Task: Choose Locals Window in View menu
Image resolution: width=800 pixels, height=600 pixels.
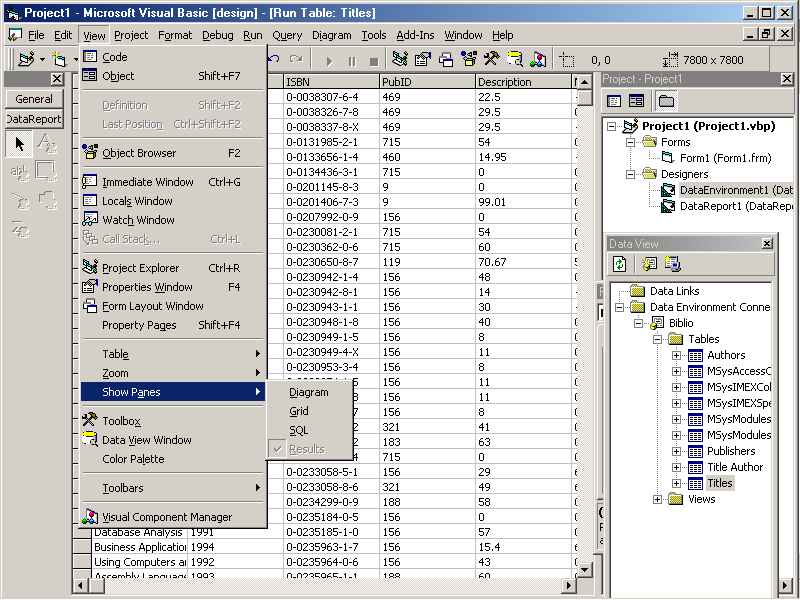Action: point(173,201)
